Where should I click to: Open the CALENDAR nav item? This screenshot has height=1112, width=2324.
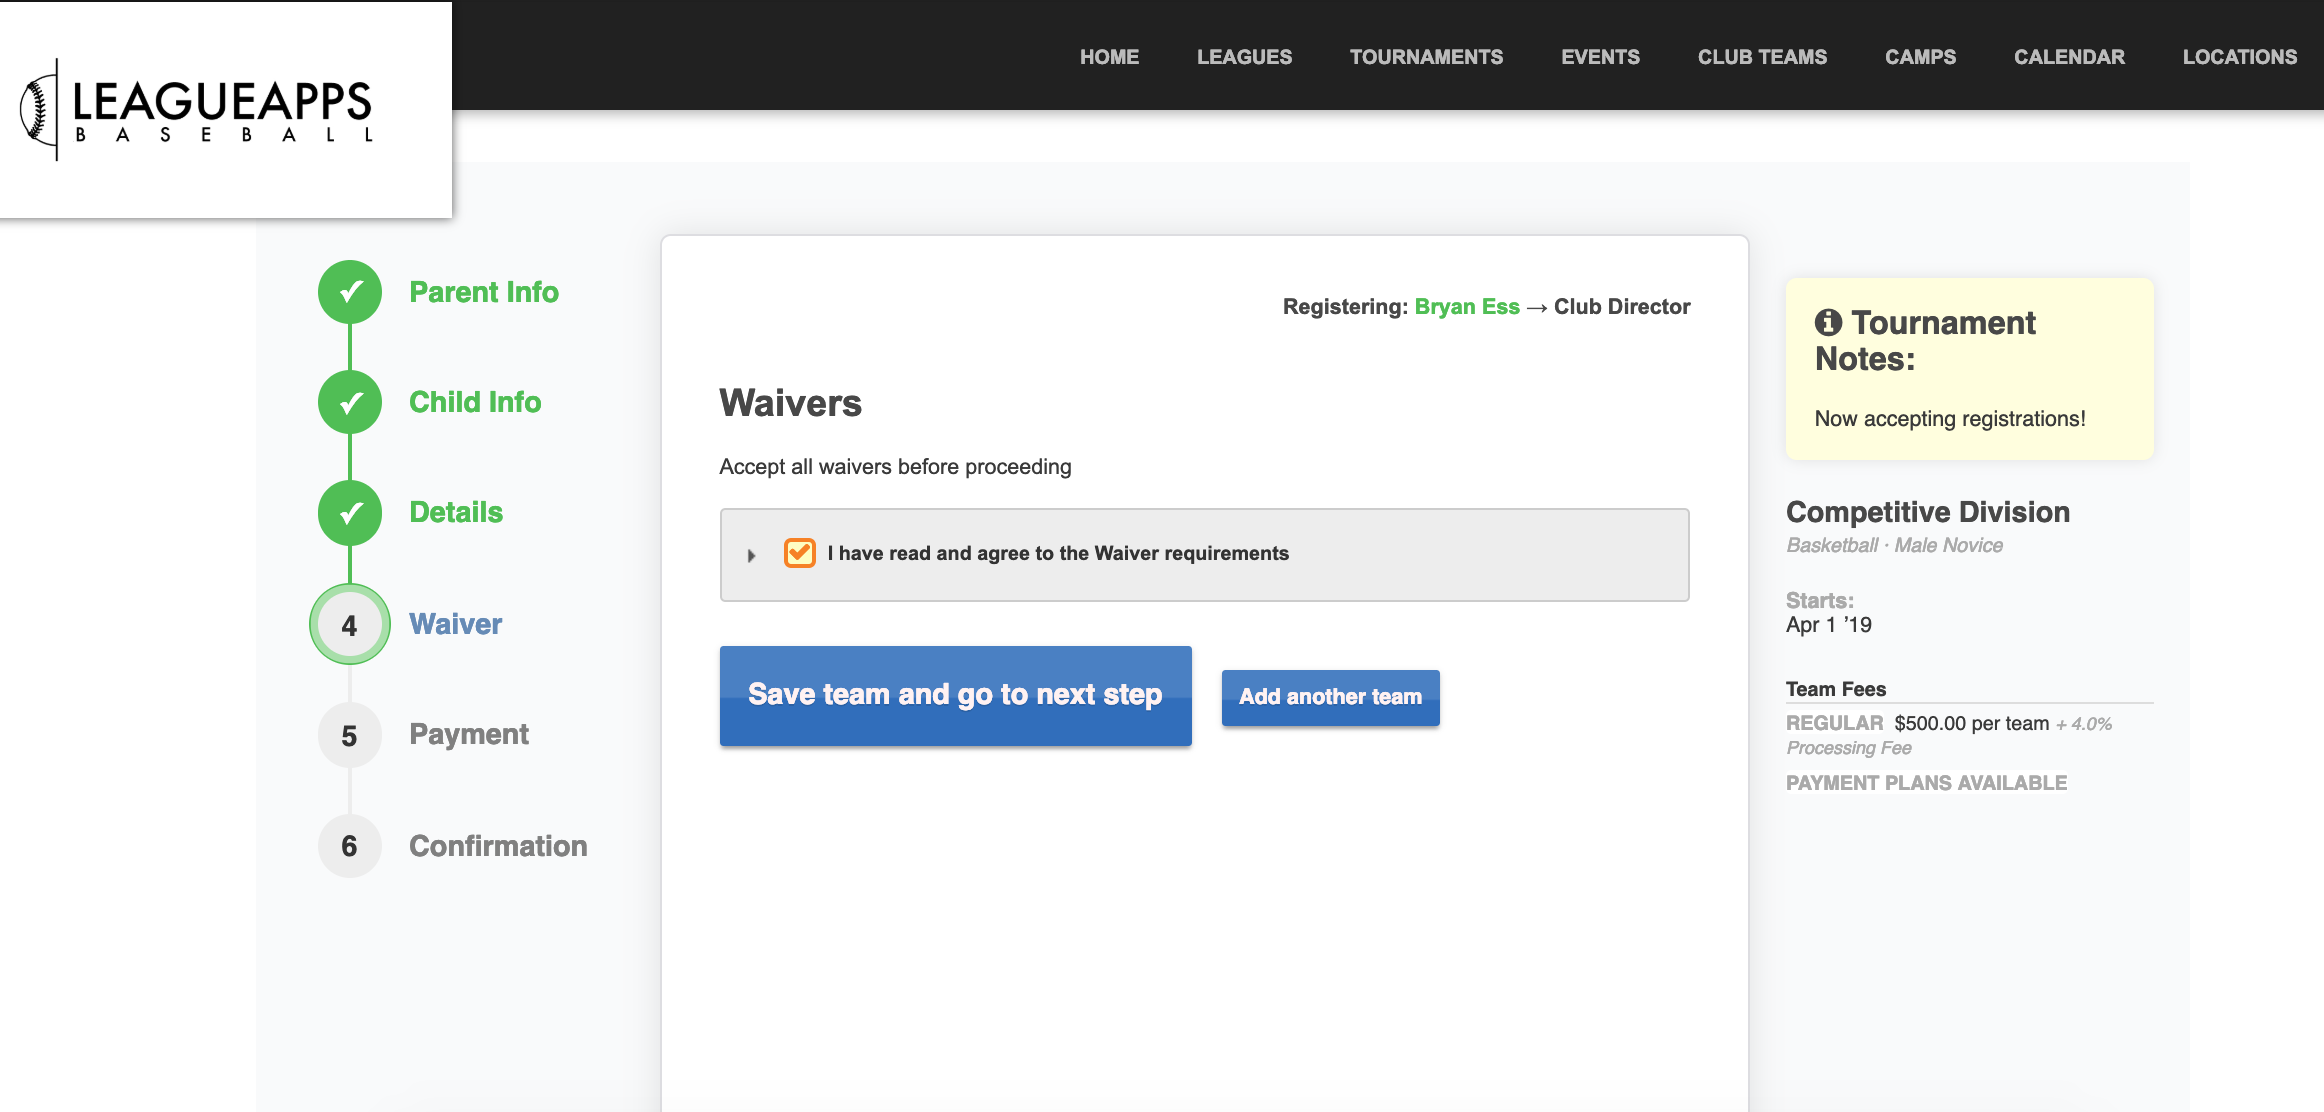(2069, 57)
